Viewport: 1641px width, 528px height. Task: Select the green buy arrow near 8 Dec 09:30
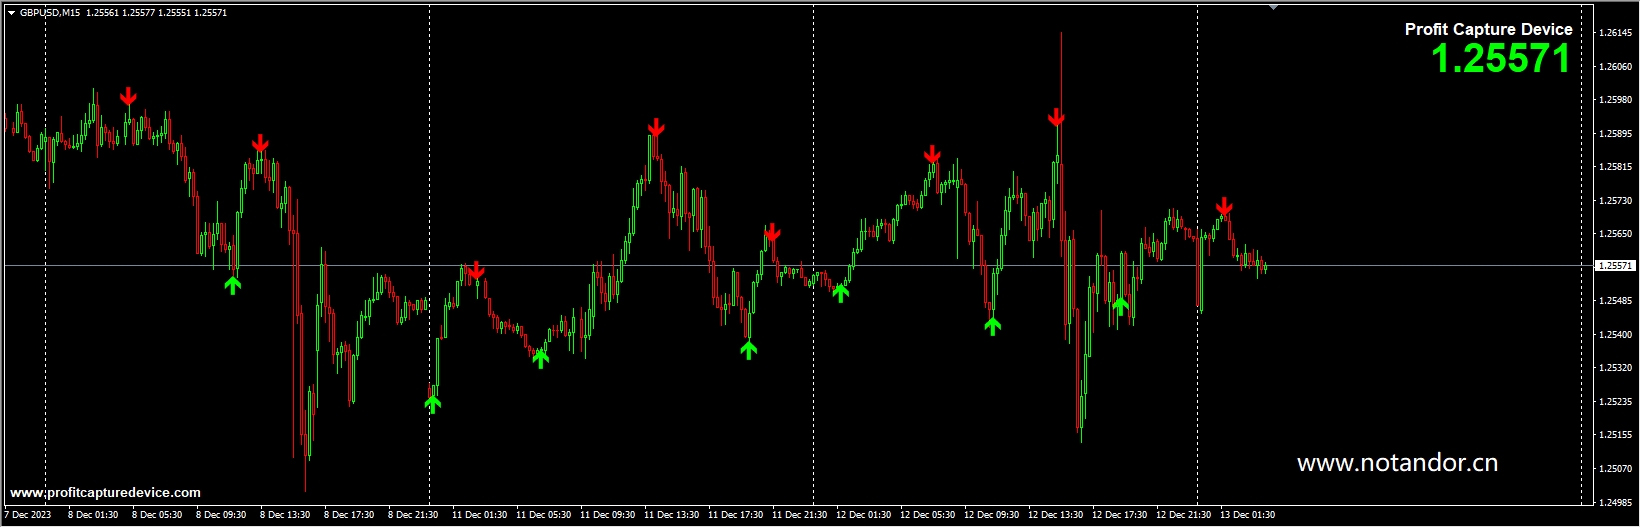[233, 285]
